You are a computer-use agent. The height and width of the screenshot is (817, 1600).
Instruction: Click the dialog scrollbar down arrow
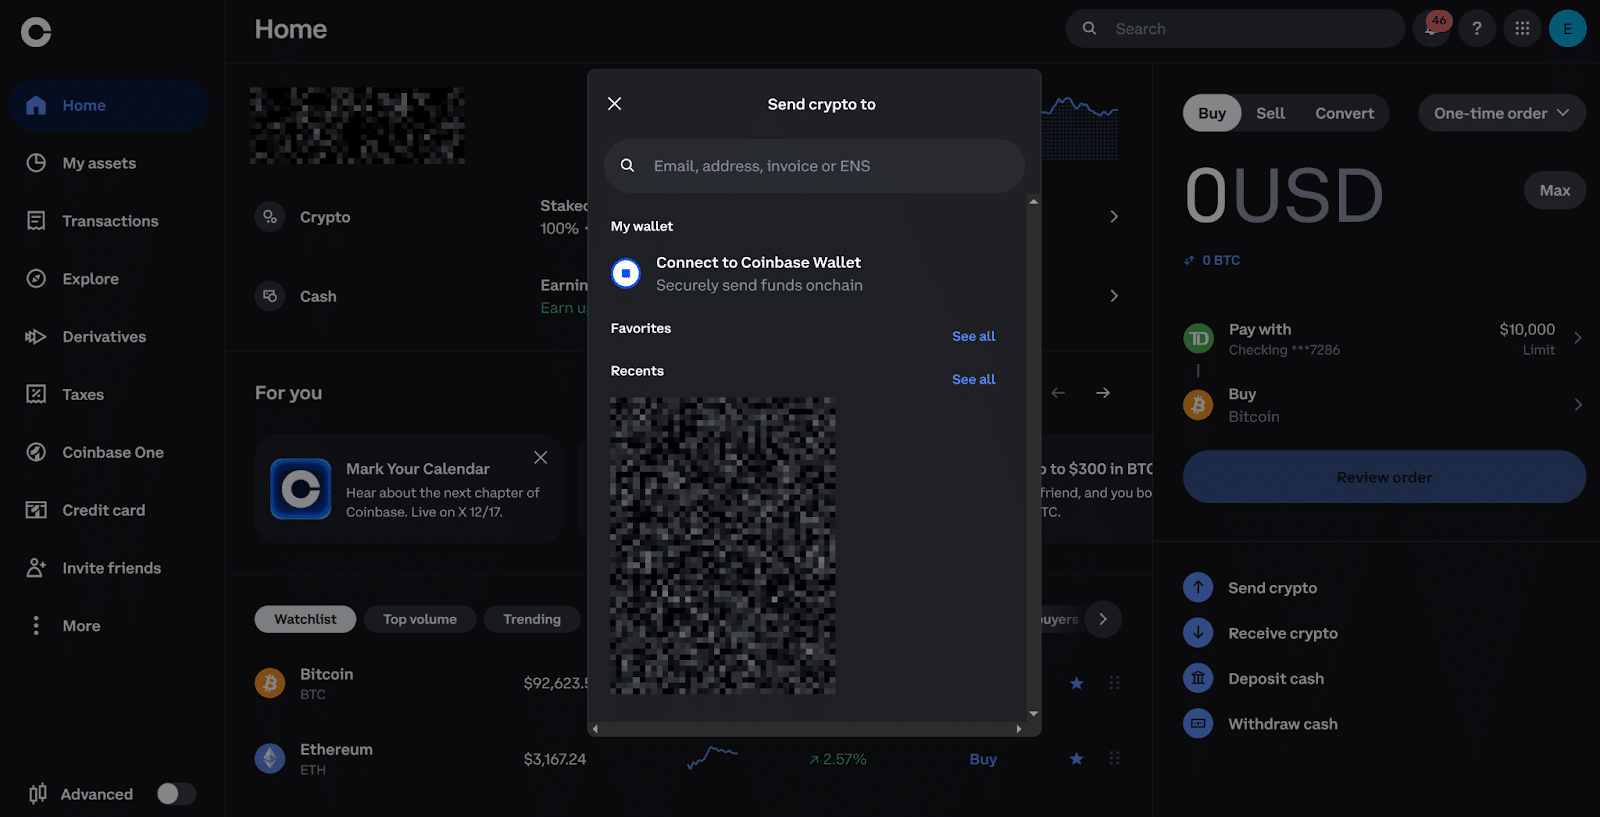(1033, 714)
